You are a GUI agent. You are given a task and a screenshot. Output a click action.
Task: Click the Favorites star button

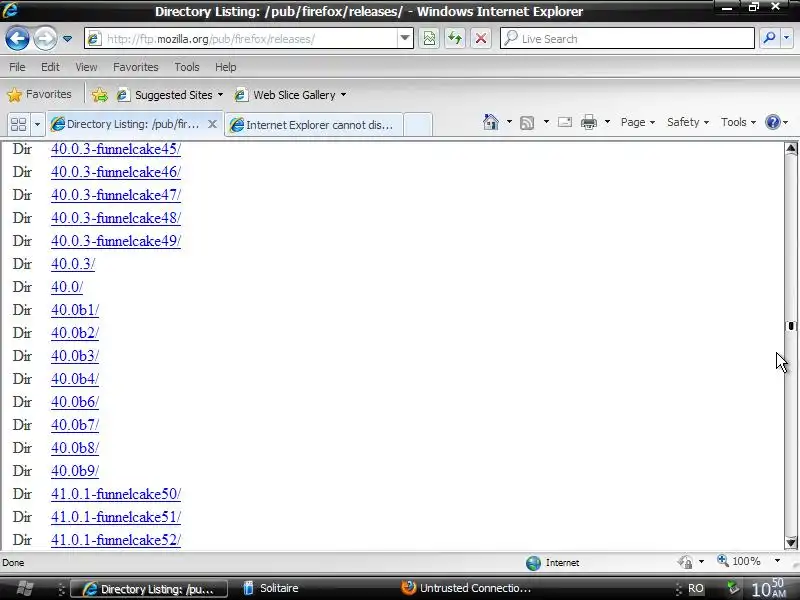coord(39,94)
